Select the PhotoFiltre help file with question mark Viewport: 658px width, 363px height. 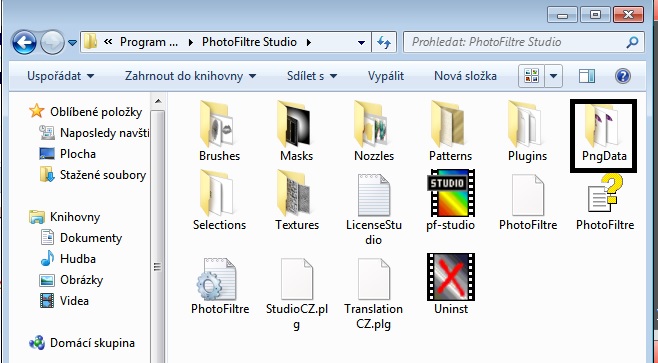605,201
